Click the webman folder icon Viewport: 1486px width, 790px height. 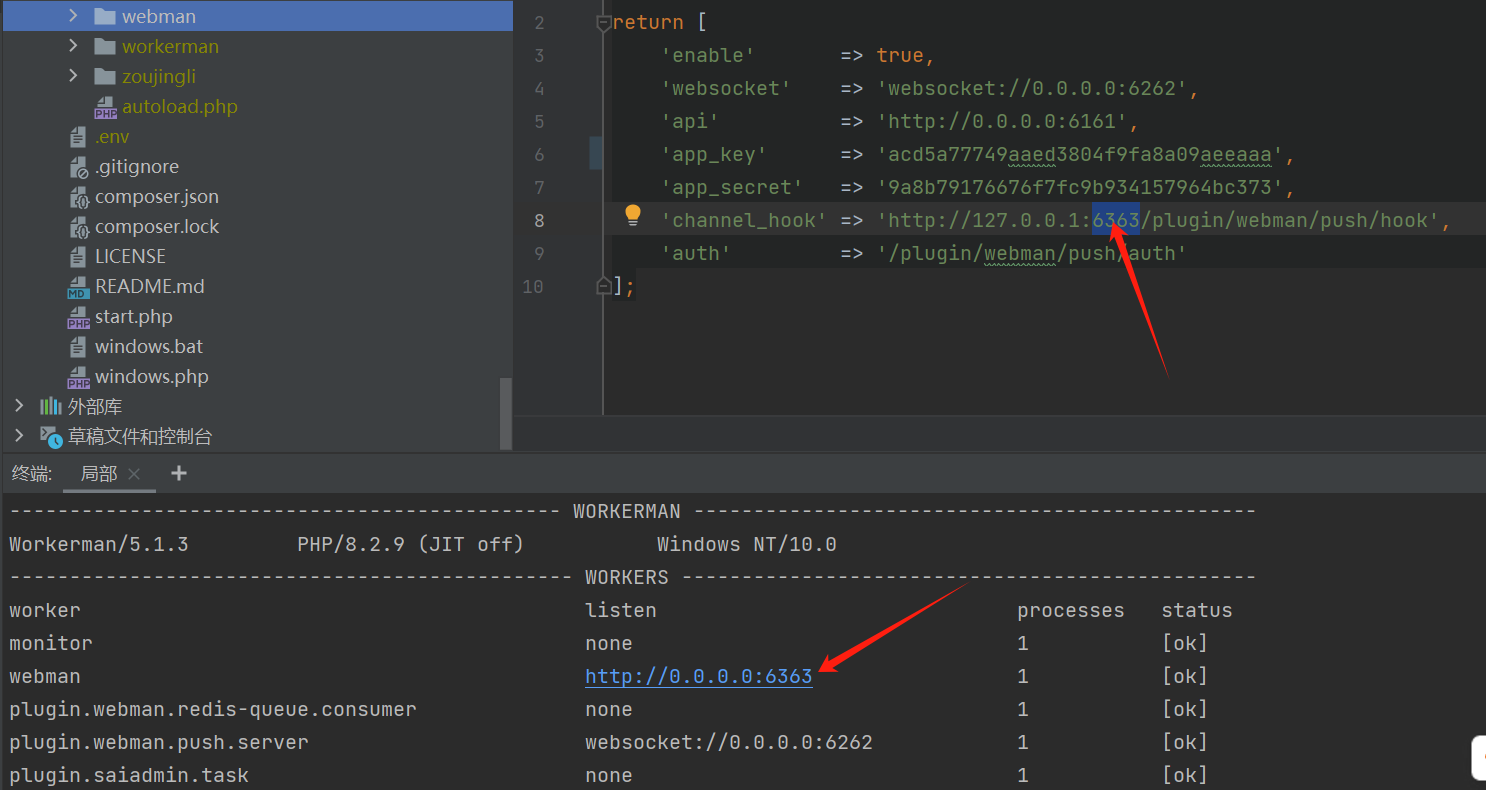pos(105,16)
